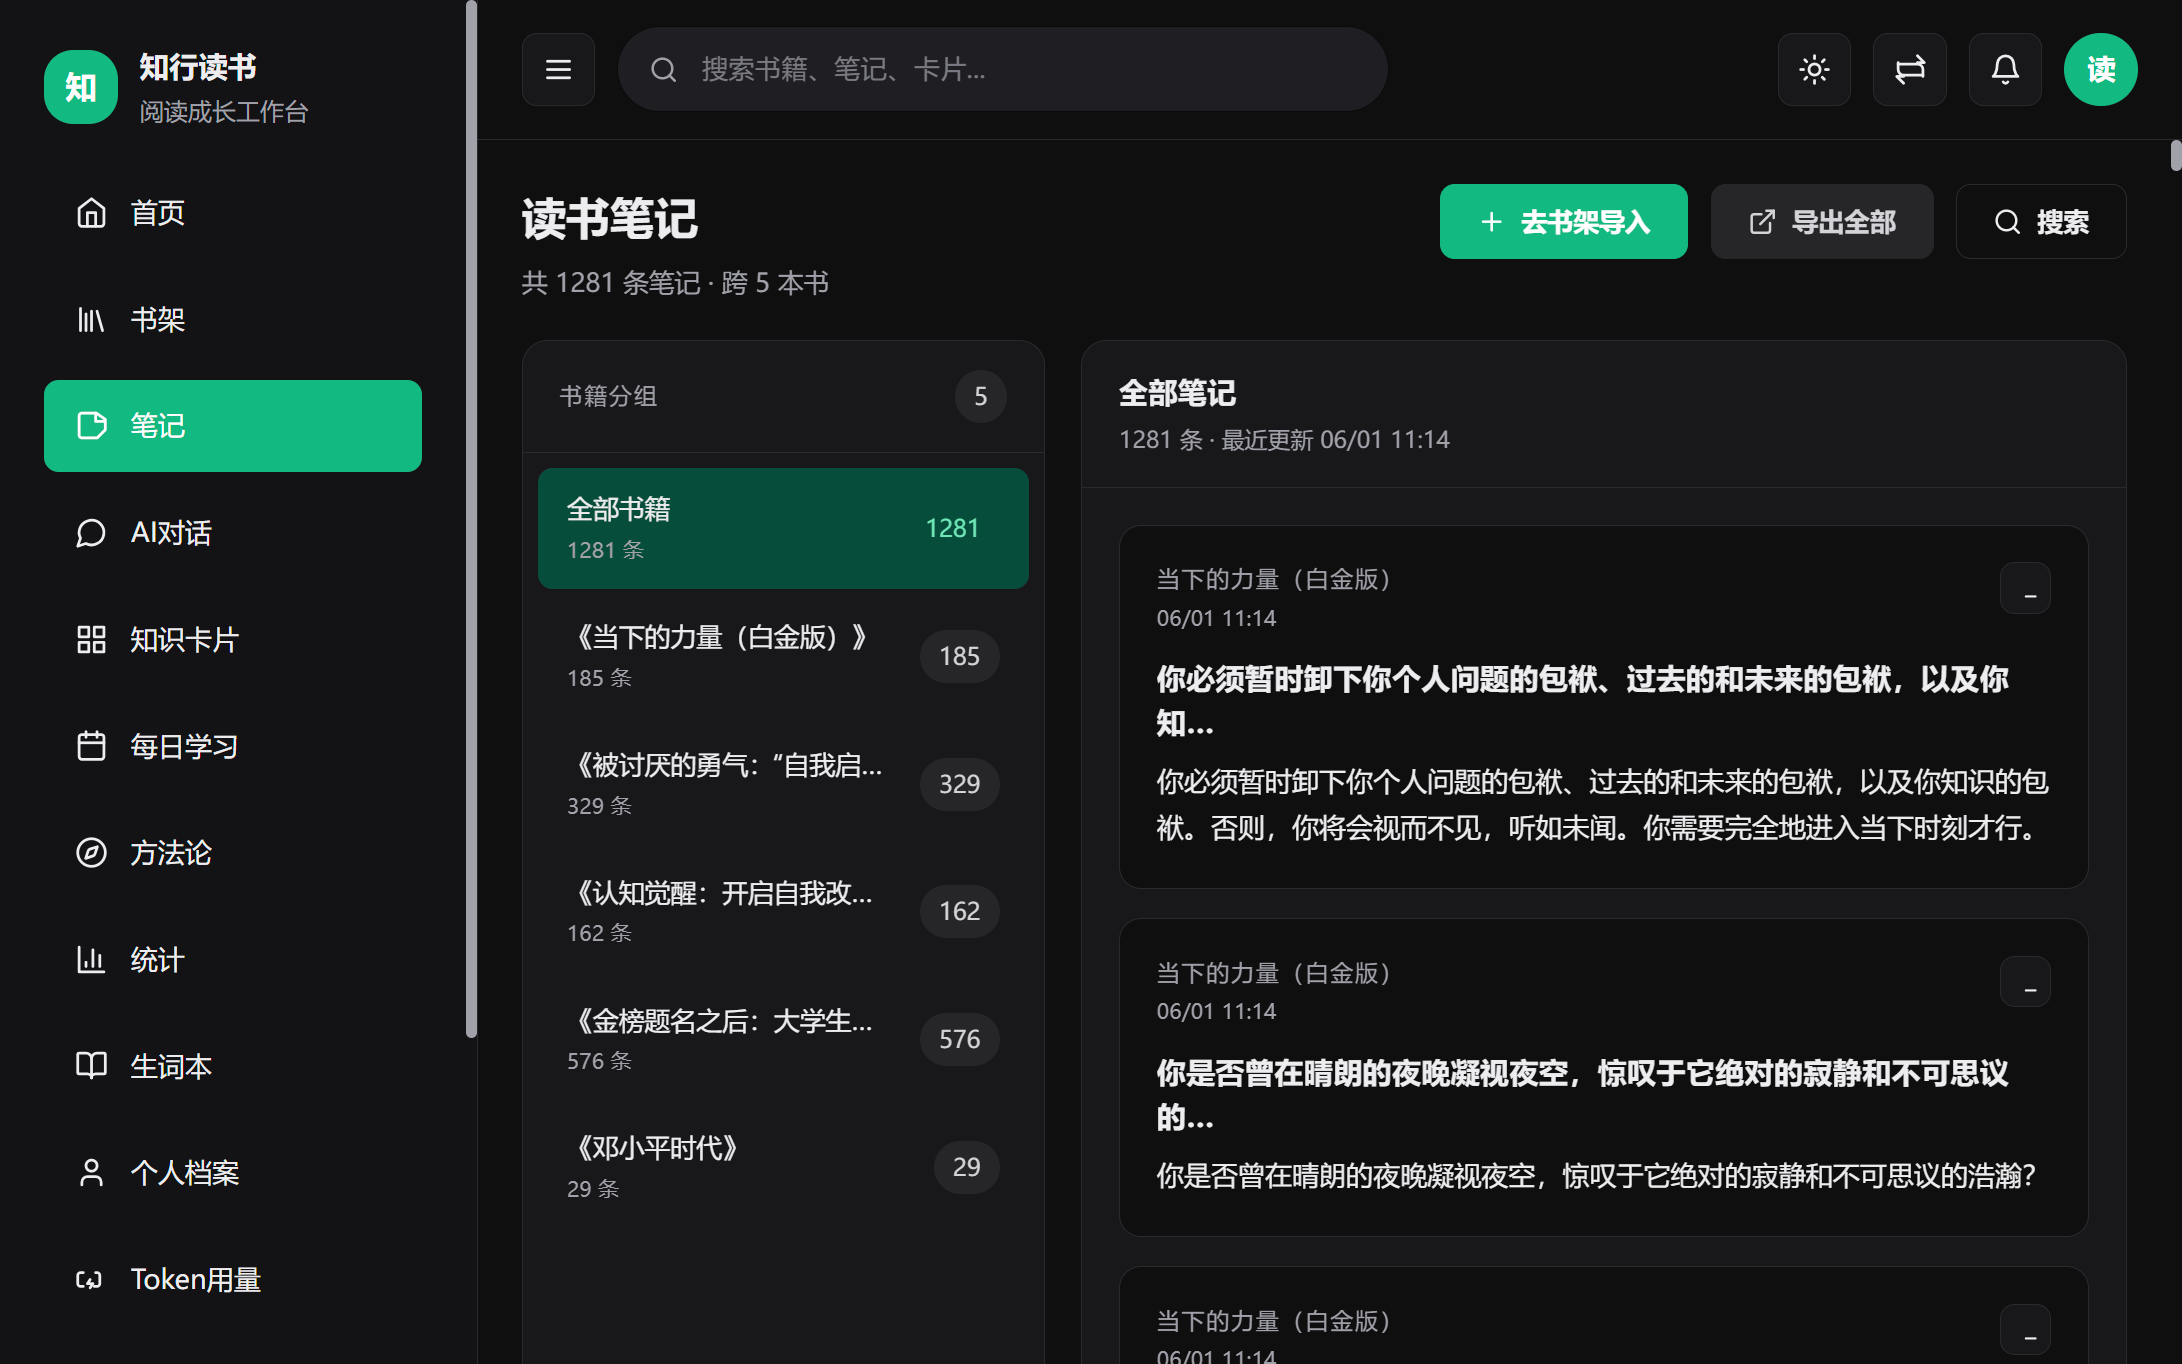
Task: Click 当下的力量（白金版） label in first card
Action: coord(1273,579)
